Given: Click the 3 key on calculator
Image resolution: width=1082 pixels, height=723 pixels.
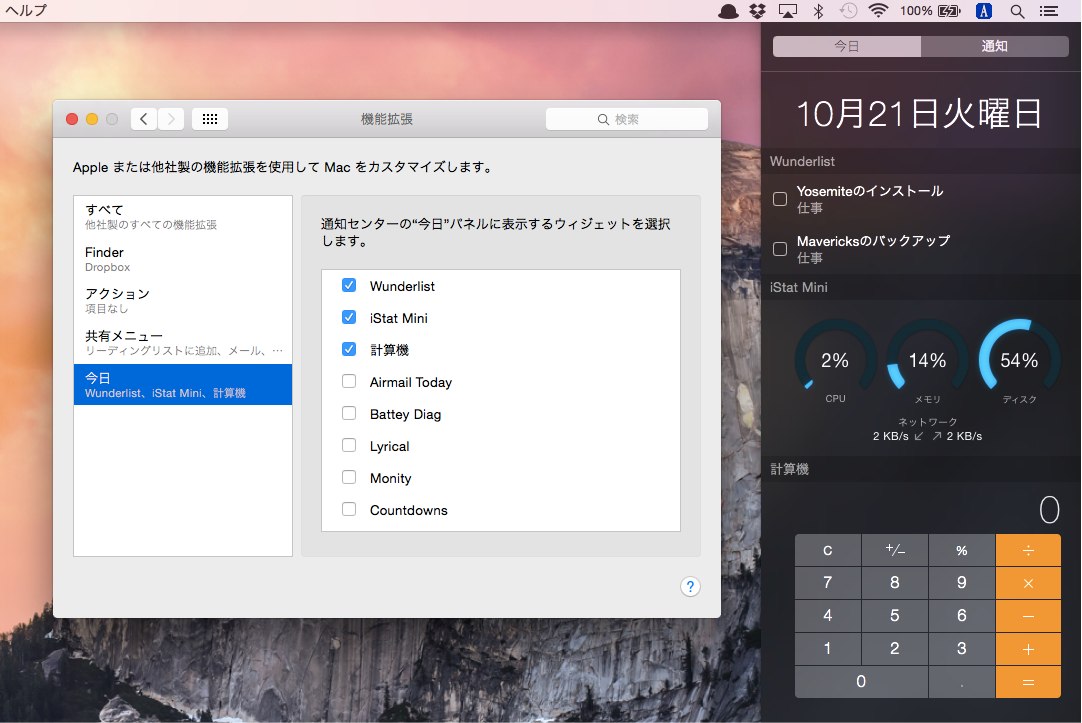Looking at the screenshot, I should [961, 648].
